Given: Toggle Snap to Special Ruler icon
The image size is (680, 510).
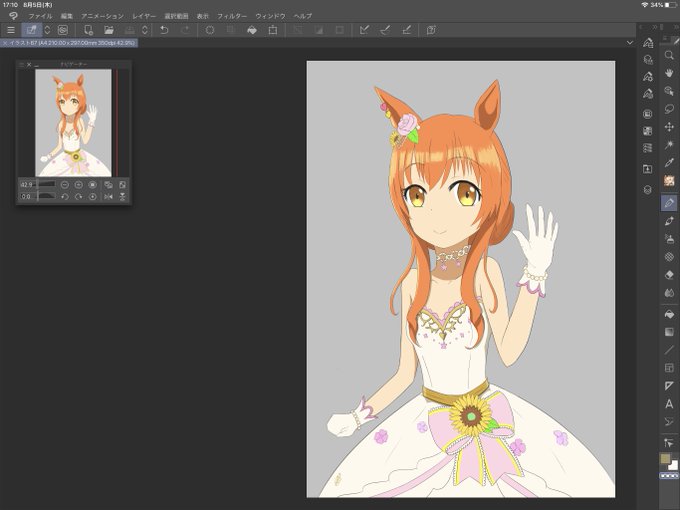Looking at the screenshot, I should (x=385, y=30).
